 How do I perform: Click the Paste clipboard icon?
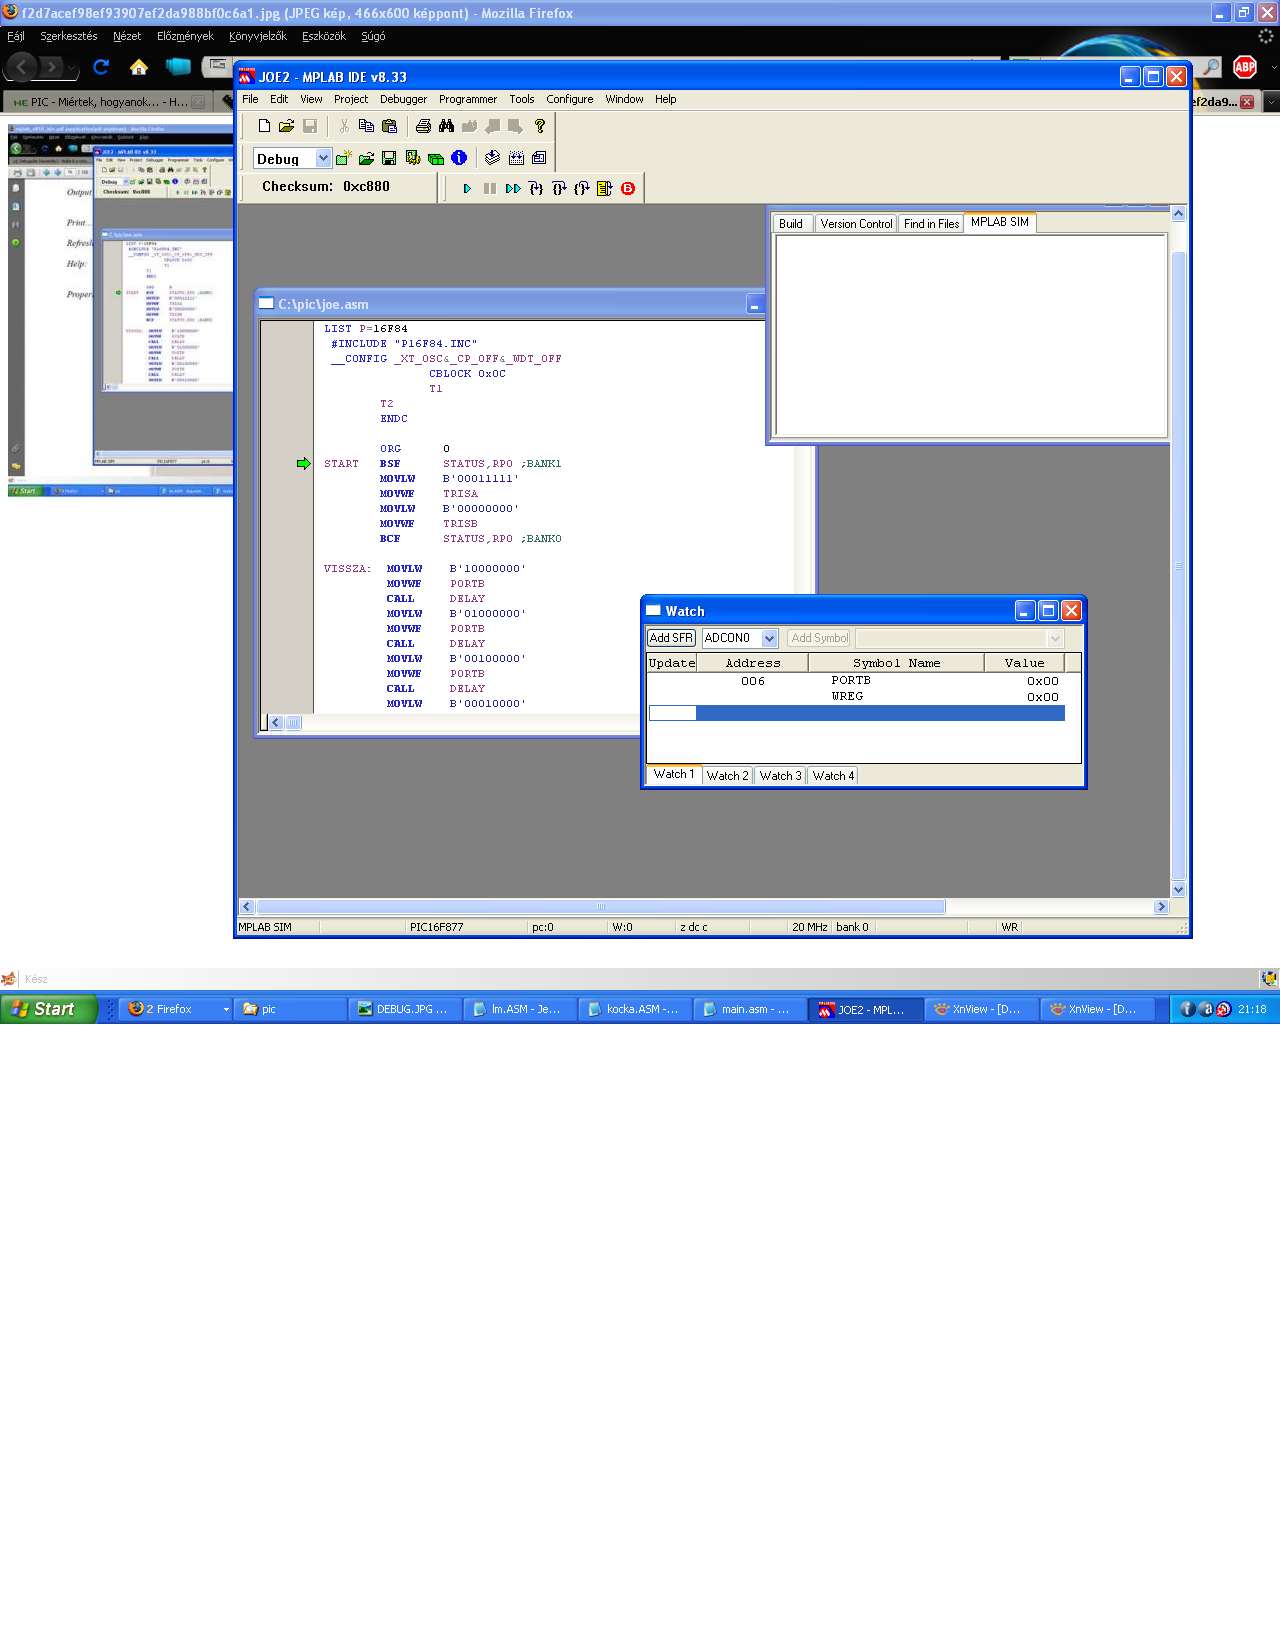(x=389, y=126)
